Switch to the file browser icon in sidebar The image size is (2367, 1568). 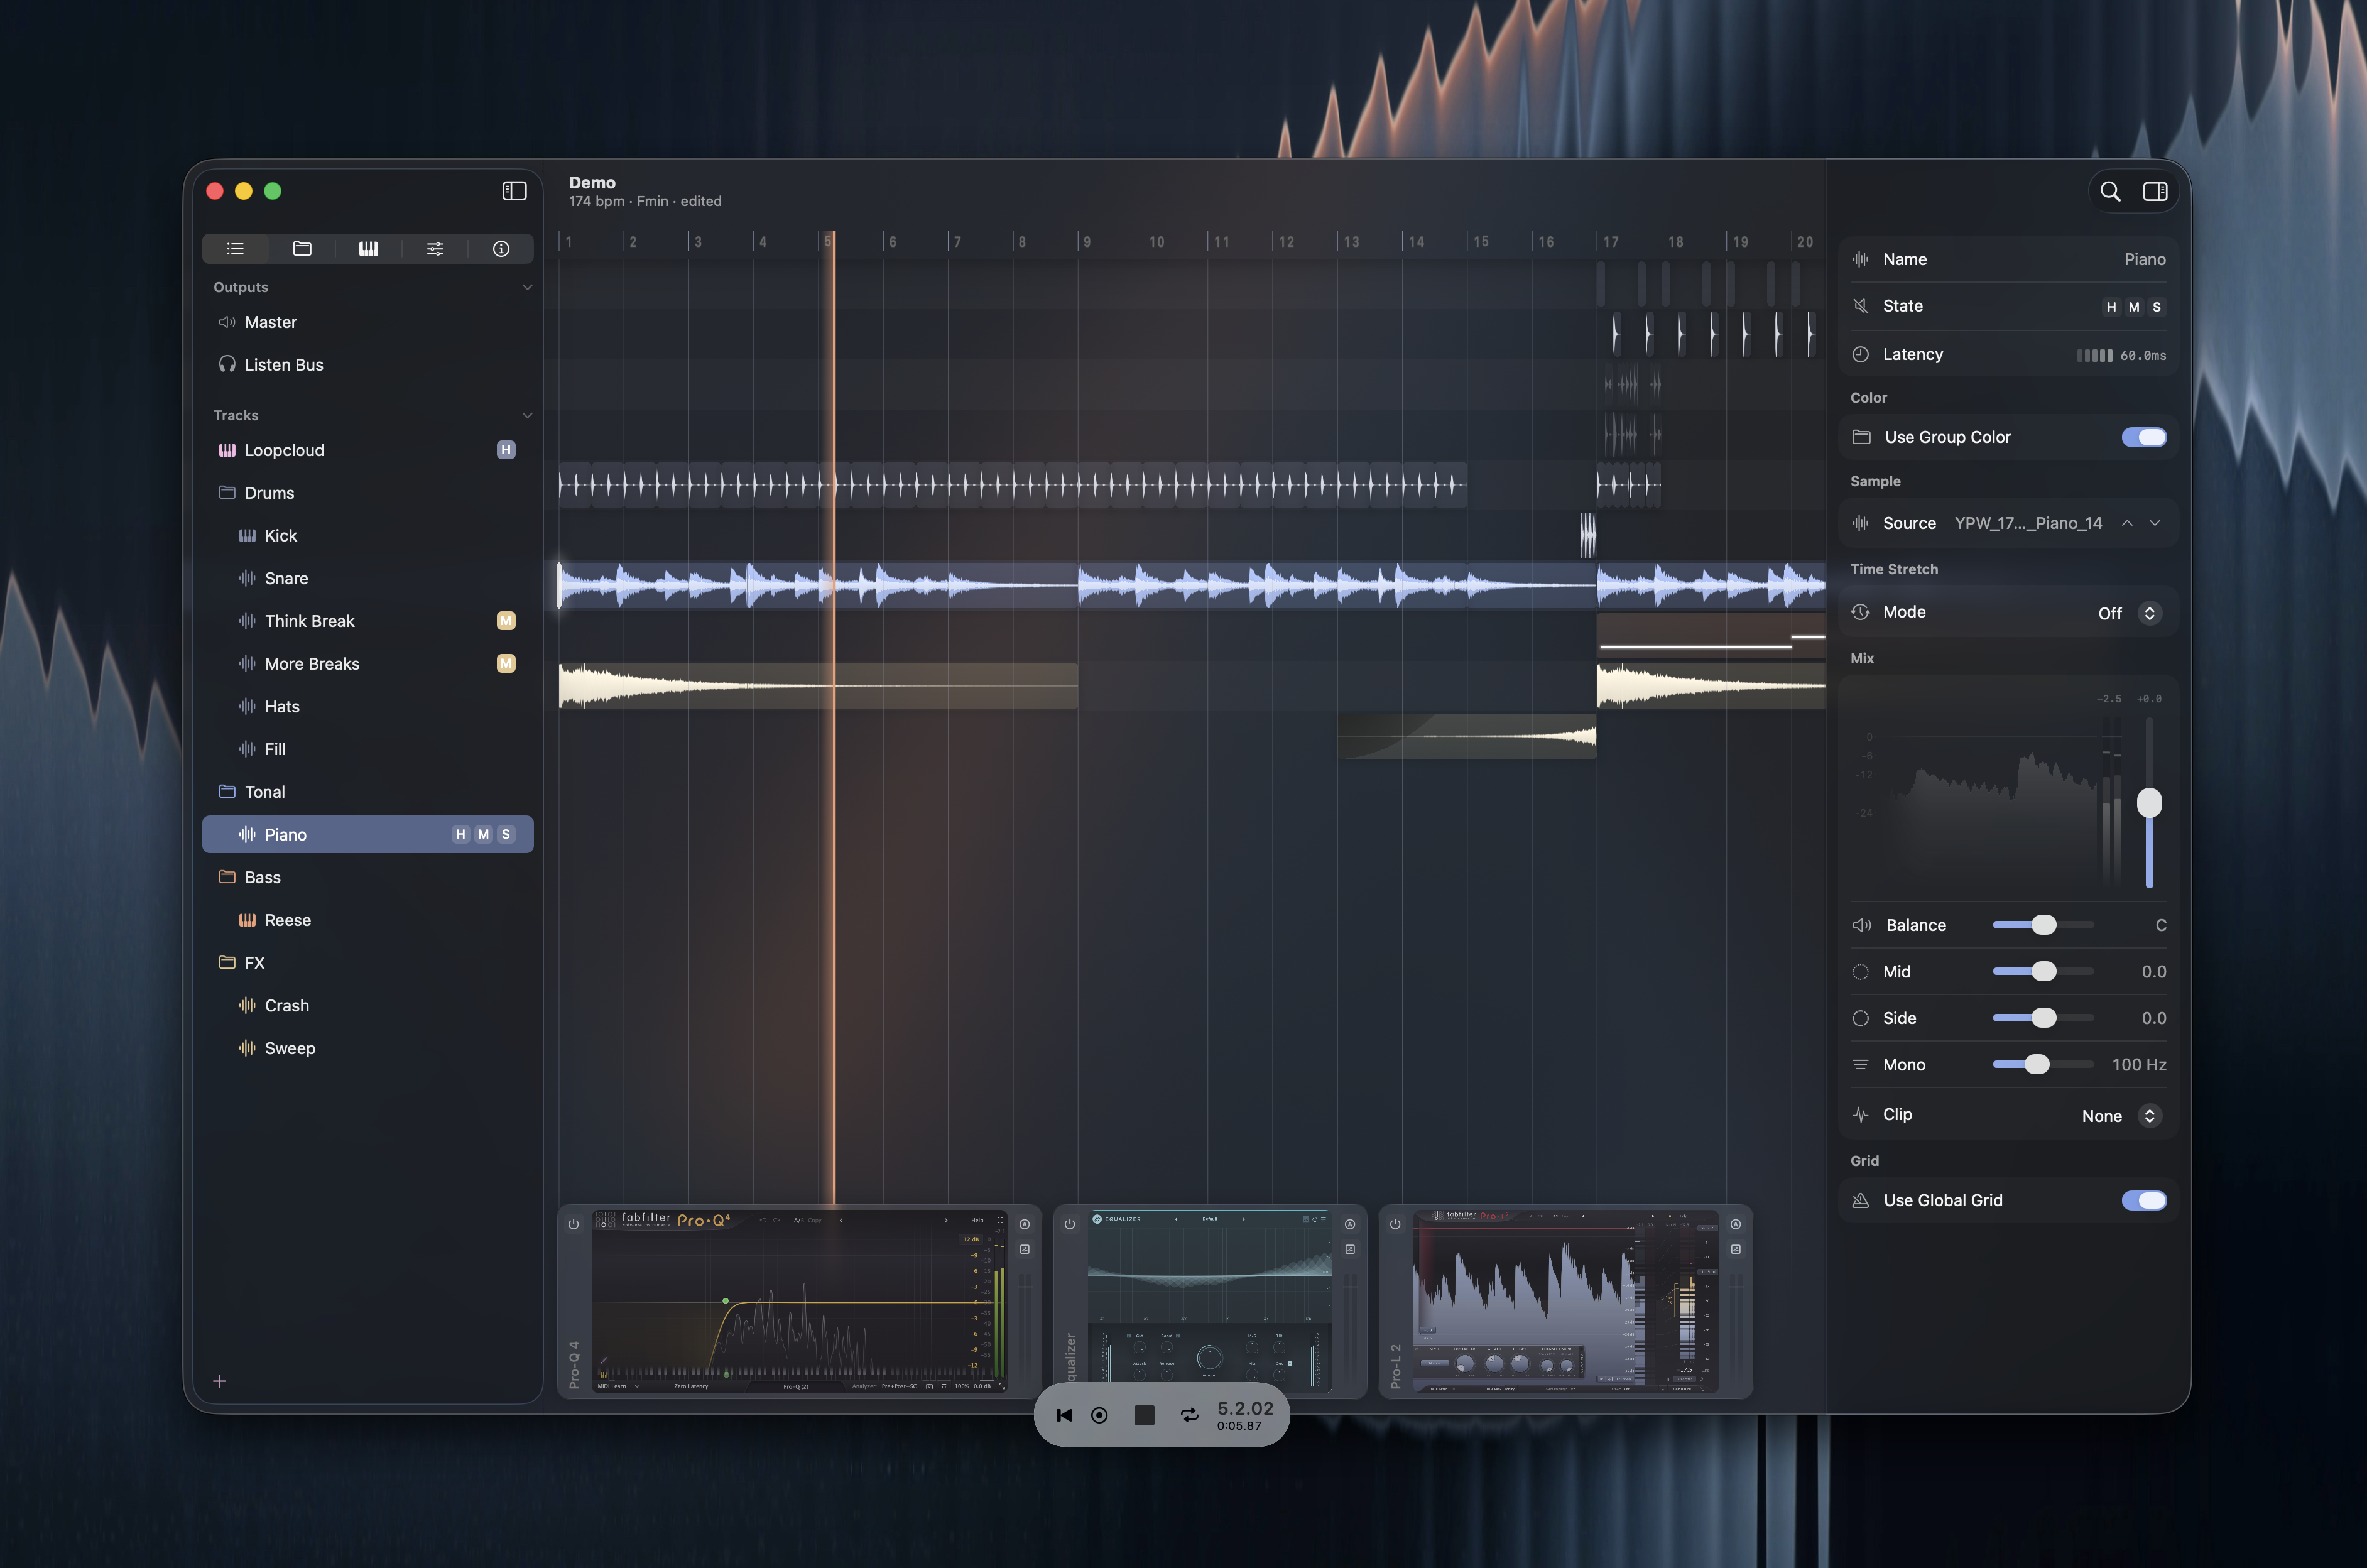(302, 248)
